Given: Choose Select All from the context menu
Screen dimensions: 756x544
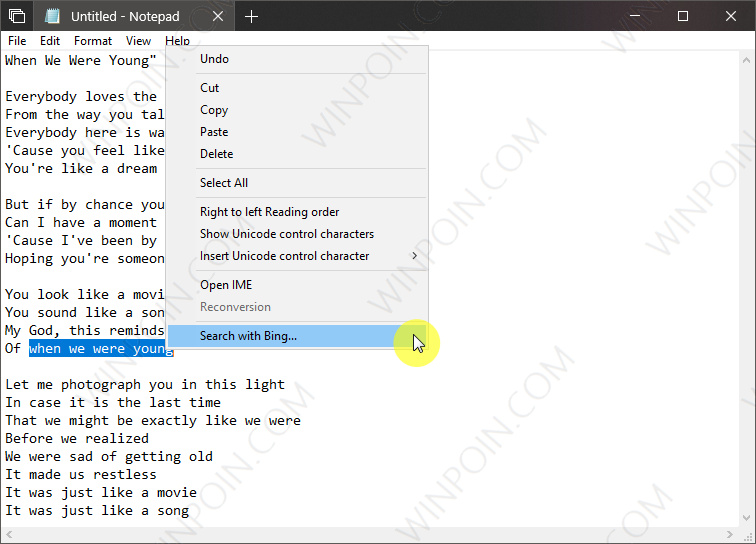Looking at the screenshot, I should tap(297, 183).
